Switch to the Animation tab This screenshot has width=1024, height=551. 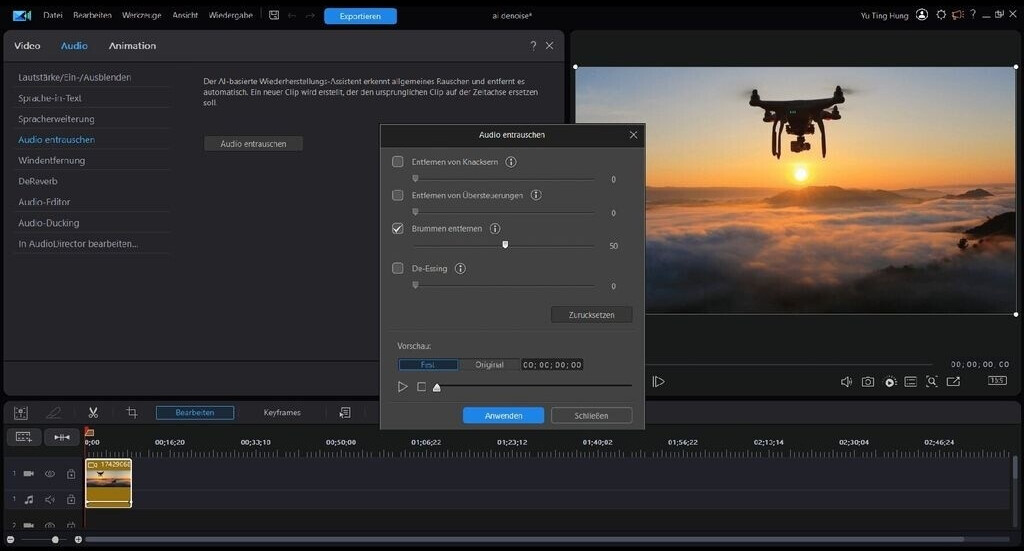pos(132,45)
